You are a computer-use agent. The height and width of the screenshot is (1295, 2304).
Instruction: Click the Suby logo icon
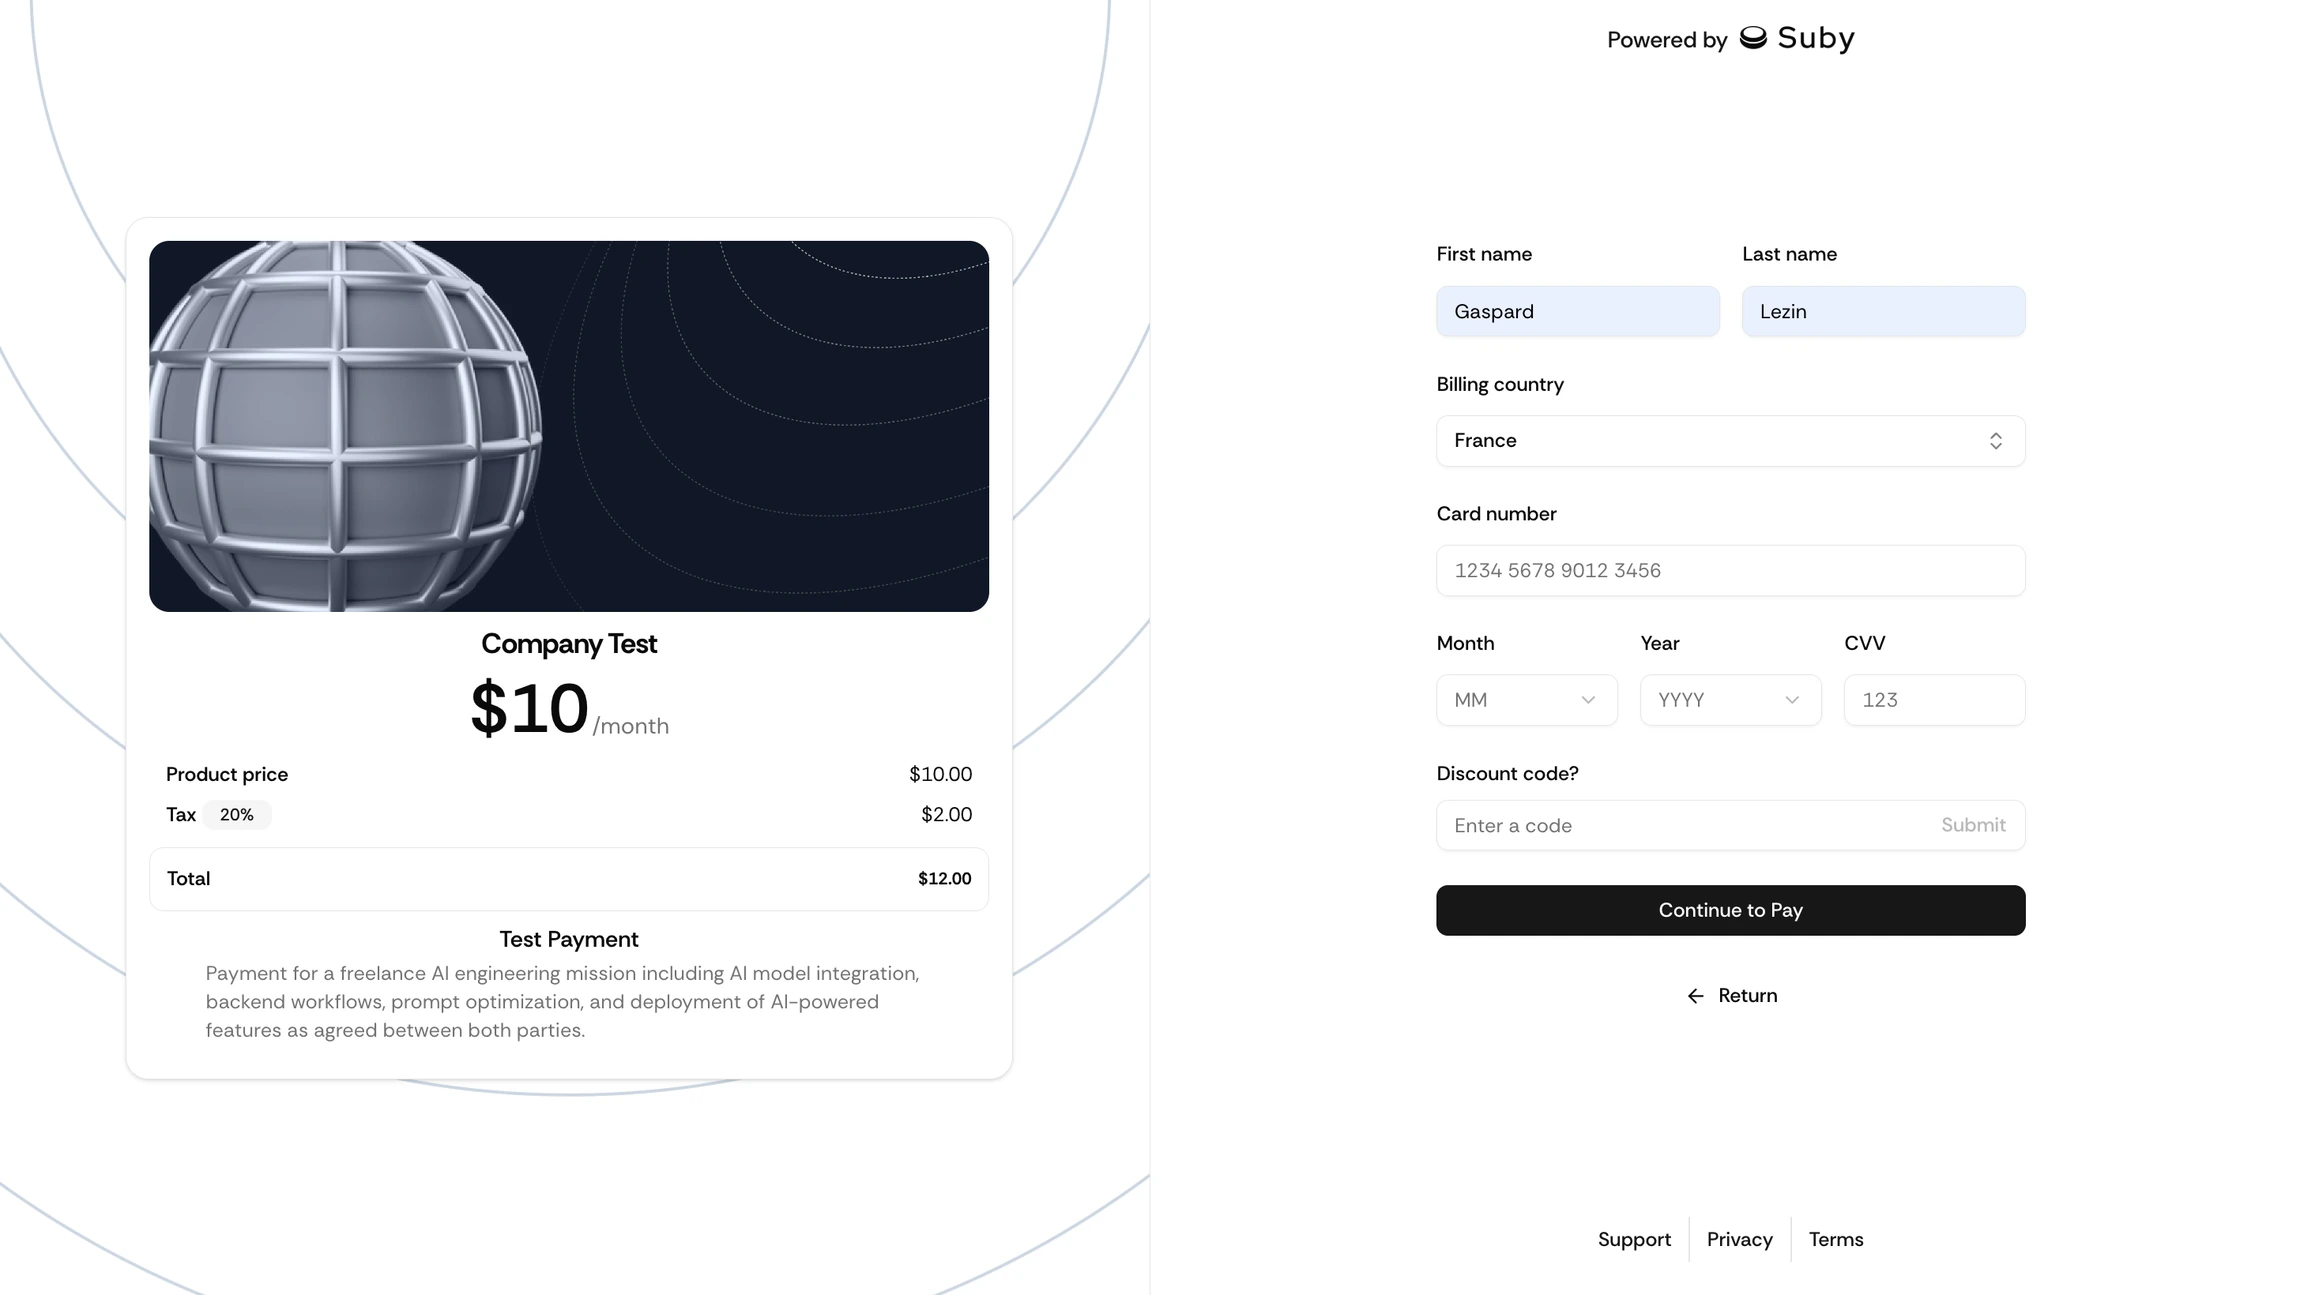point(1753,38)
